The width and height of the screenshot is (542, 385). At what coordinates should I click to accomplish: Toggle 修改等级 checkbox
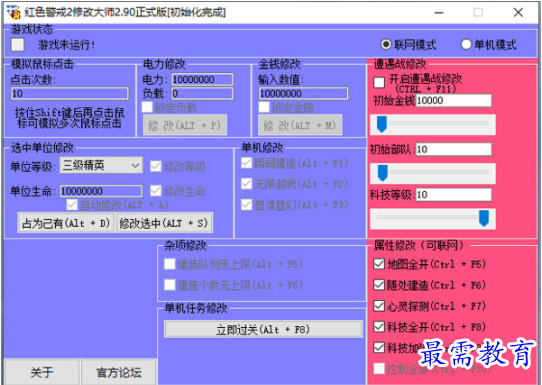pos(156,166)
